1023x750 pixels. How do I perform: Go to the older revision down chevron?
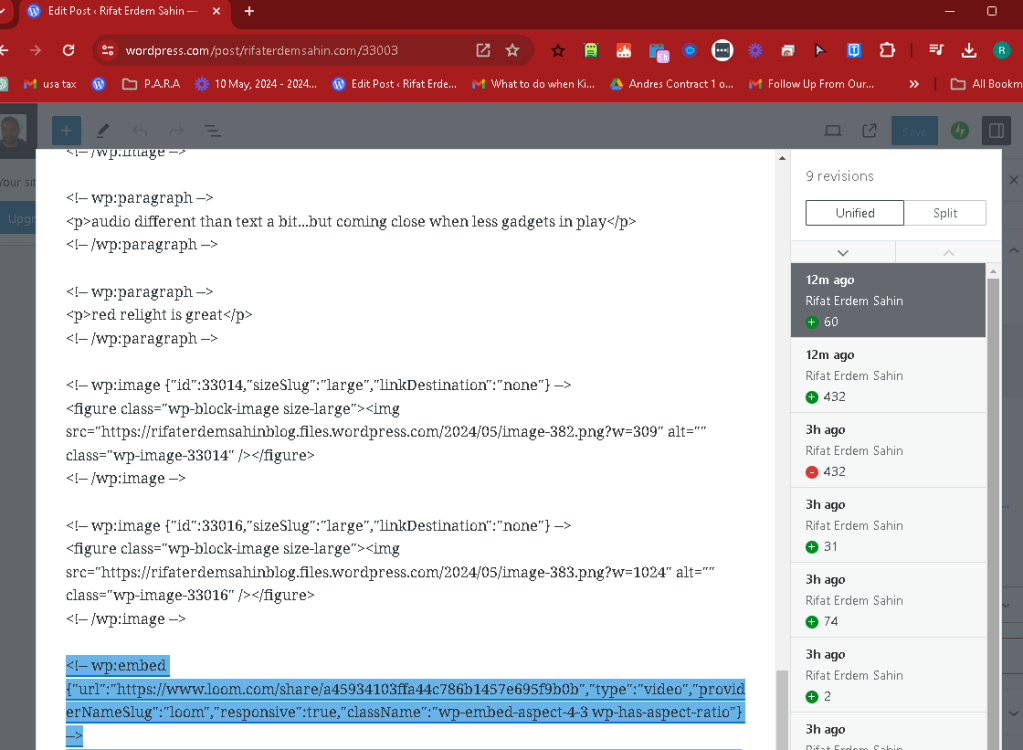pos(843,252)
